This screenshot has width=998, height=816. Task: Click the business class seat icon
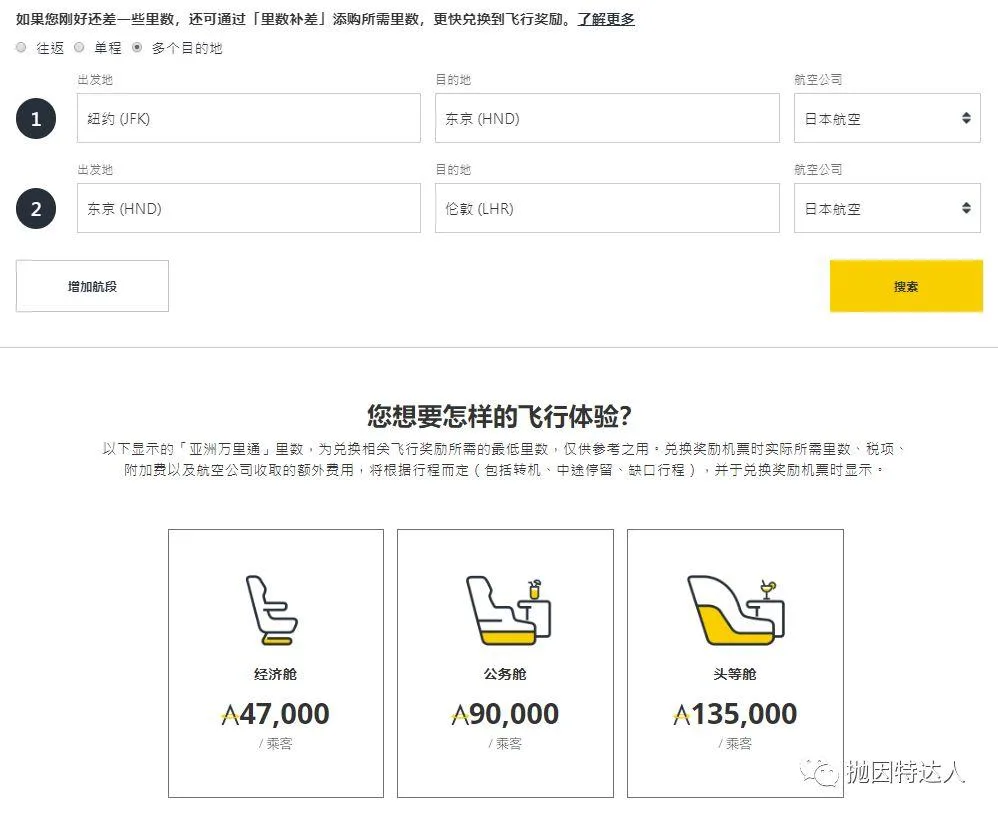[x=505, y=610]
